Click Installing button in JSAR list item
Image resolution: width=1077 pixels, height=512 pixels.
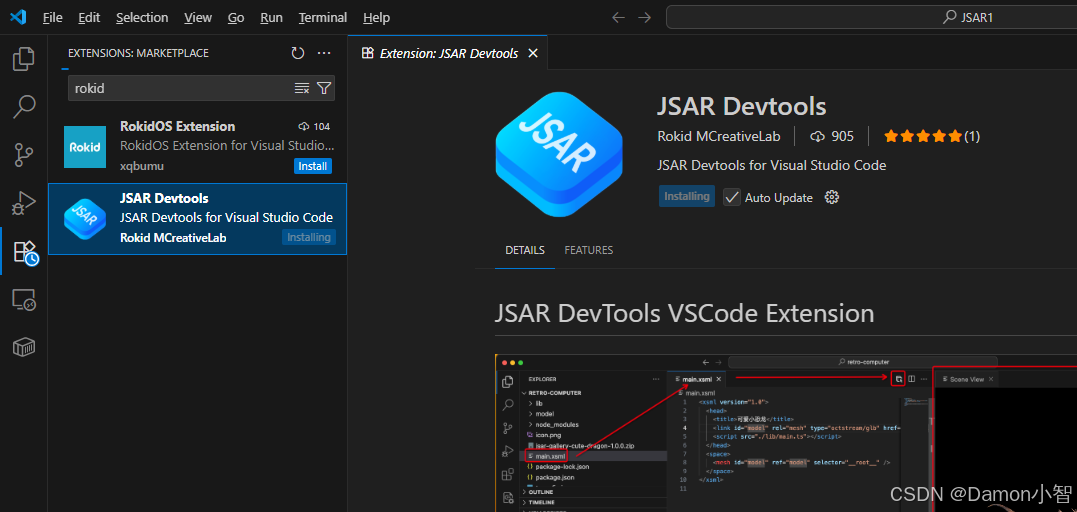[308, 237]
